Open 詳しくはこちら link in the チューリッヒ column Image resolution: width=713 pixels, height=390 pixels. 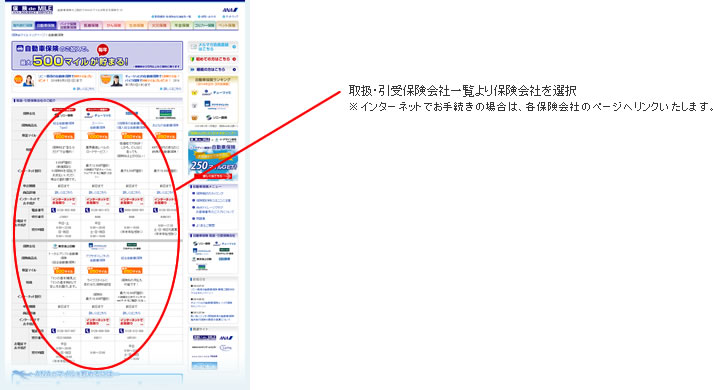(98, 193)
